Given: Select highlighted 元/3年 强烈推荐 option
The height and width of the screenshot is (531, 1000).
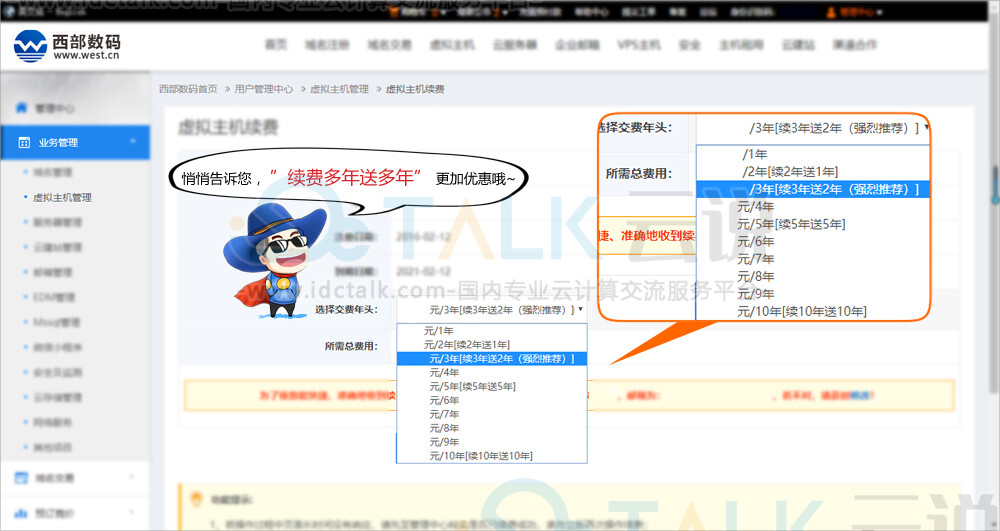Looking at the screenshot, I should click(x=491, y=359).
